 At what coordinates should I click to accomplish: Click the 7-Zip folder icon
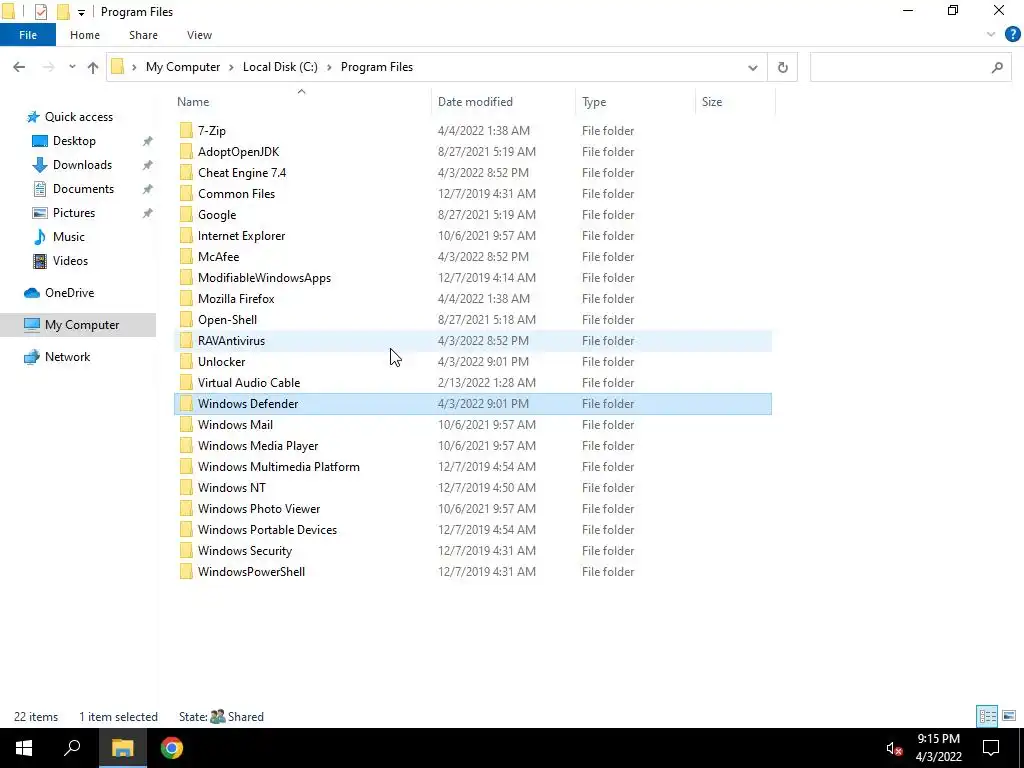(x=186, y=131)
